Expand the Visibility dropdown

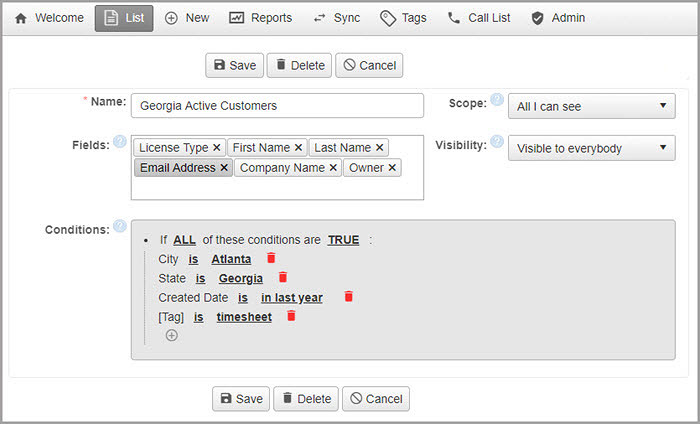click(591, 148)
